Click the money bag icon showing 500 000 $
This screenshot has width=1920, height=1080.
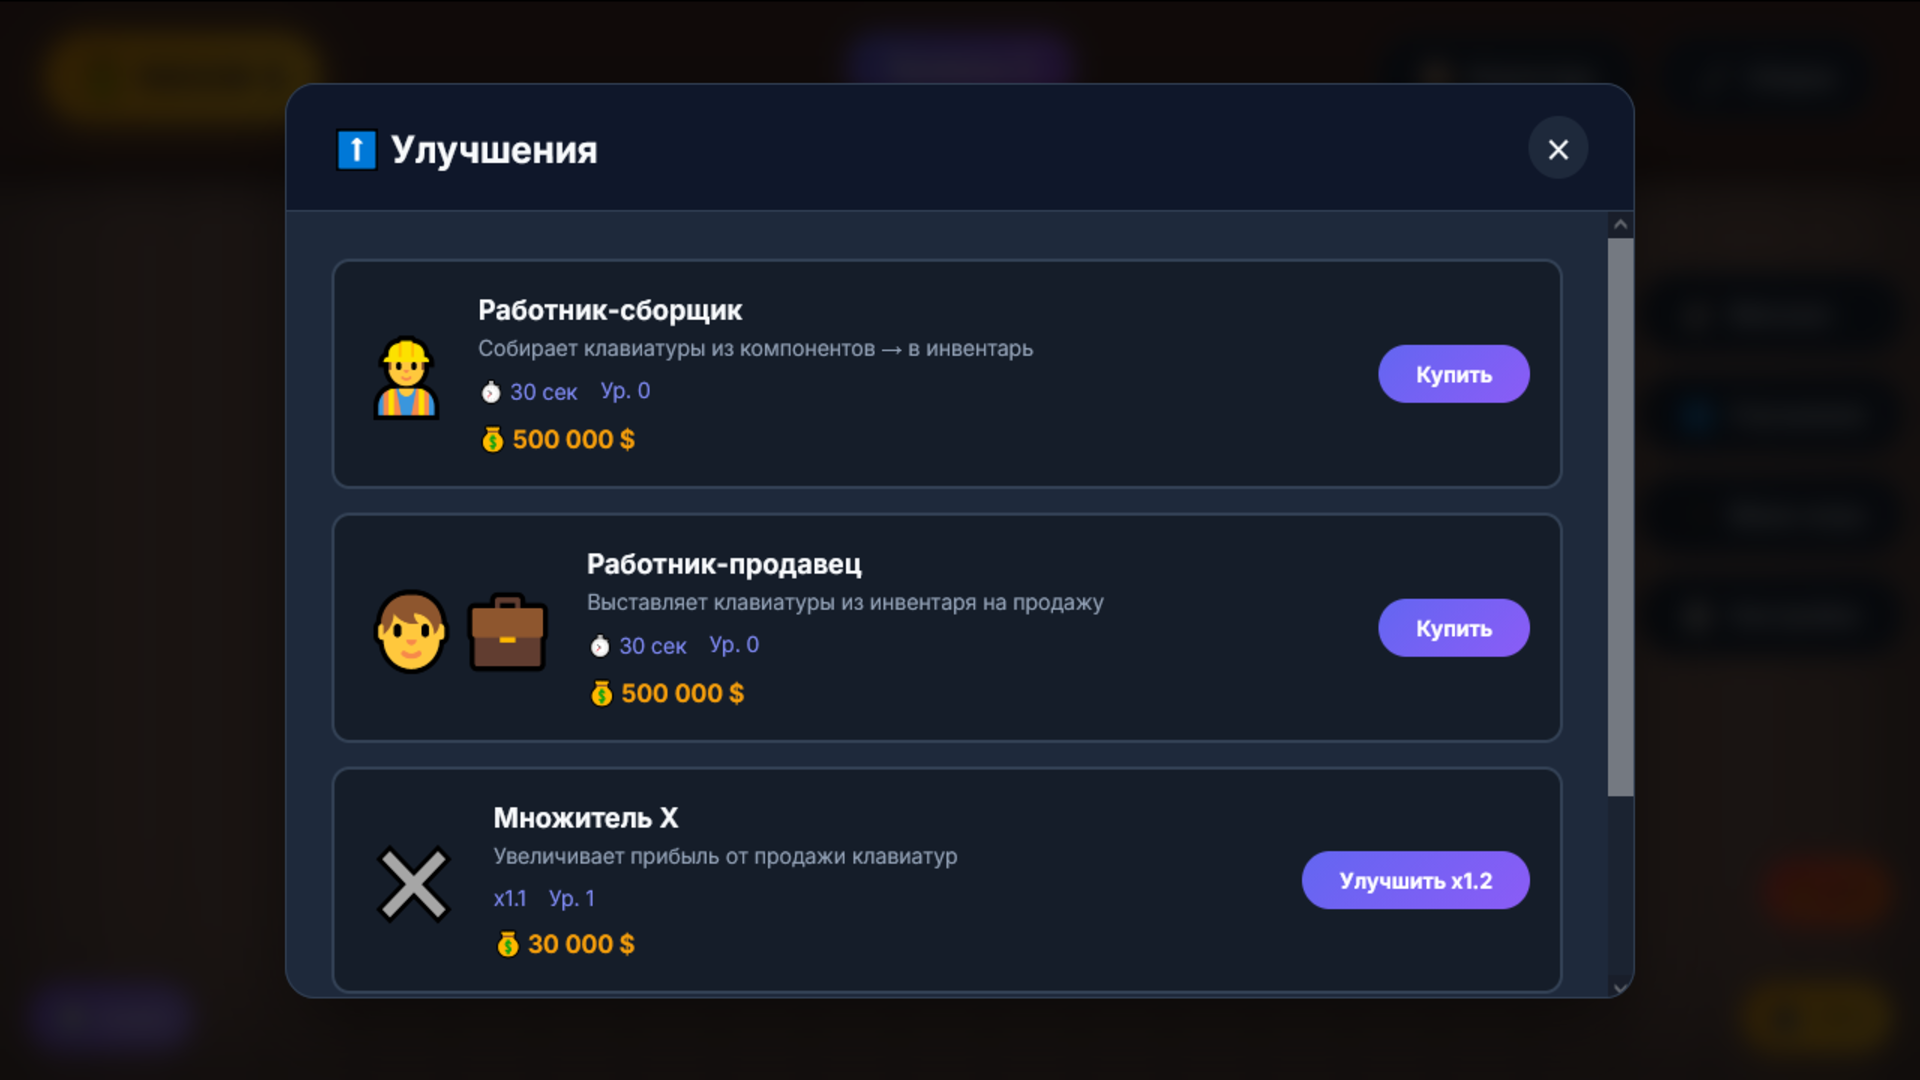[490, 439]
